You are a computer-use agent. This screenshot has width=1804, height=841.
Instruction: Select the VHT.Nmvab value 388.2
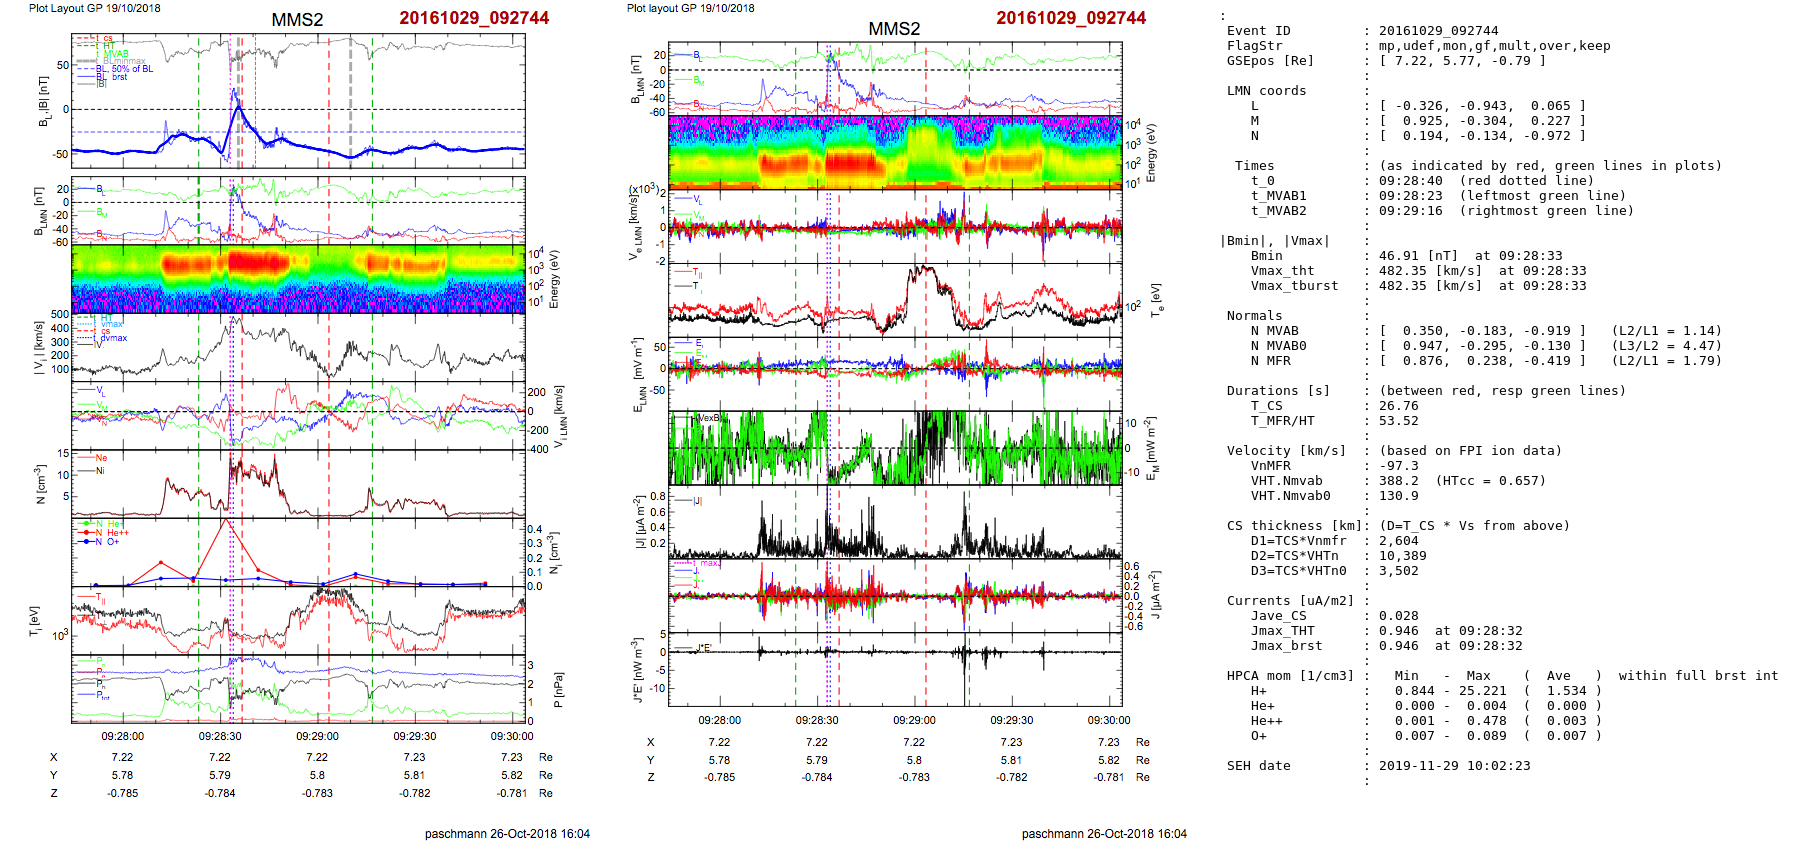(1398, 481)
